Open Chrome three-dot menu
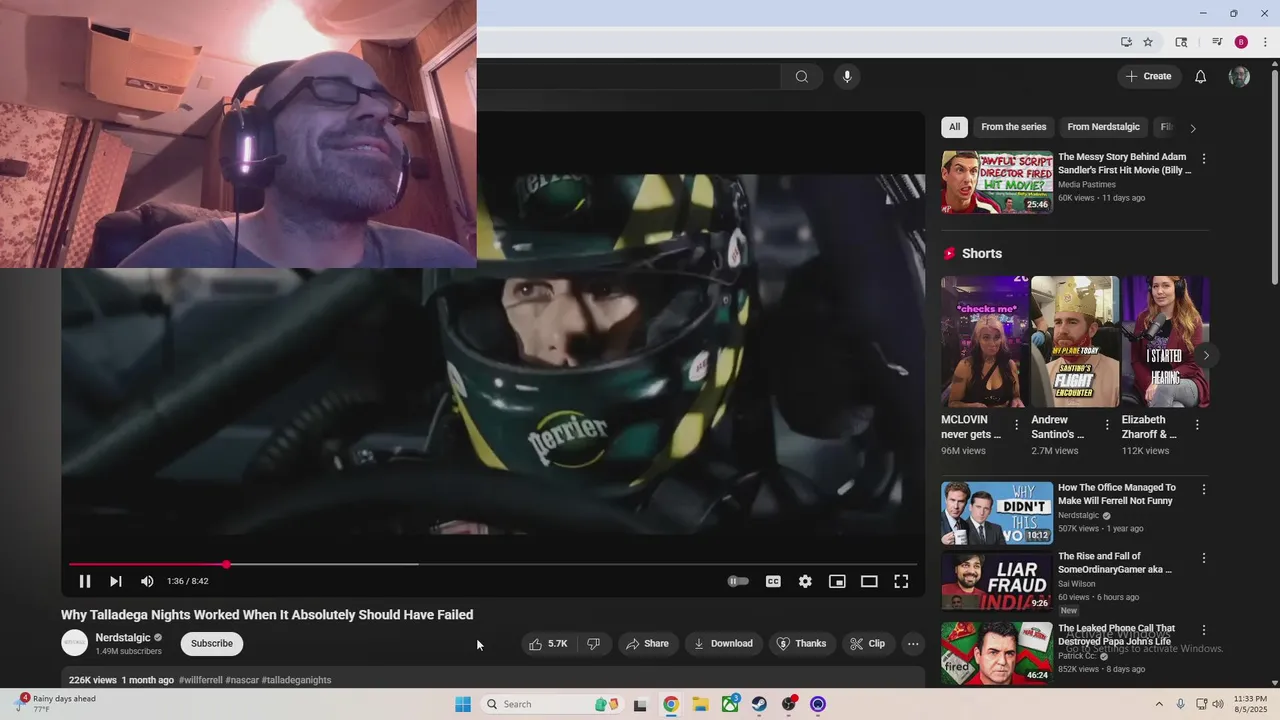Image resolution: width=1280 pixels, height=720 pixels. pos(1265,42)
